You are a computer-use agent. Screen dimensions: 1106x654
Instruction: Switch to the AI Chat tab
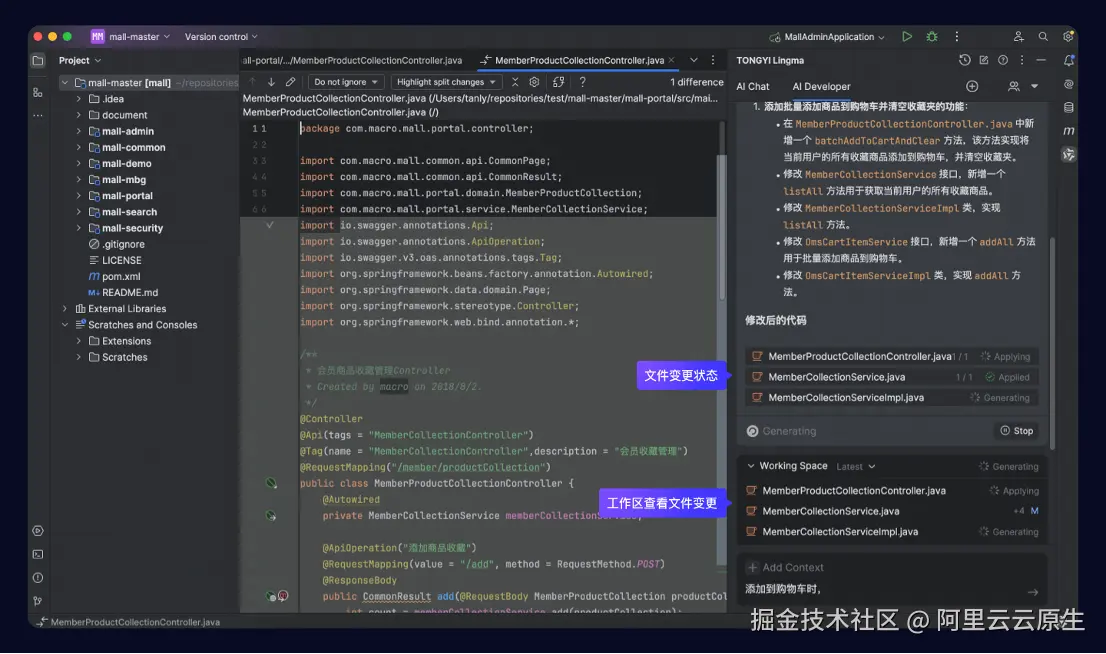coord(753,87)
